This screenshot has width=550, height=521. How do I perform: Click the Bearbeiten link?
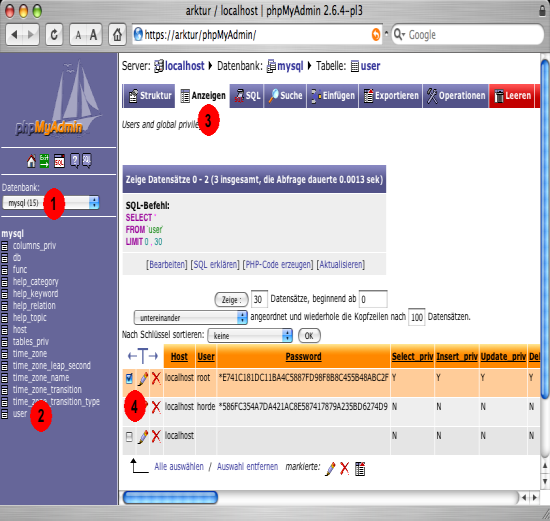point(167,264)
